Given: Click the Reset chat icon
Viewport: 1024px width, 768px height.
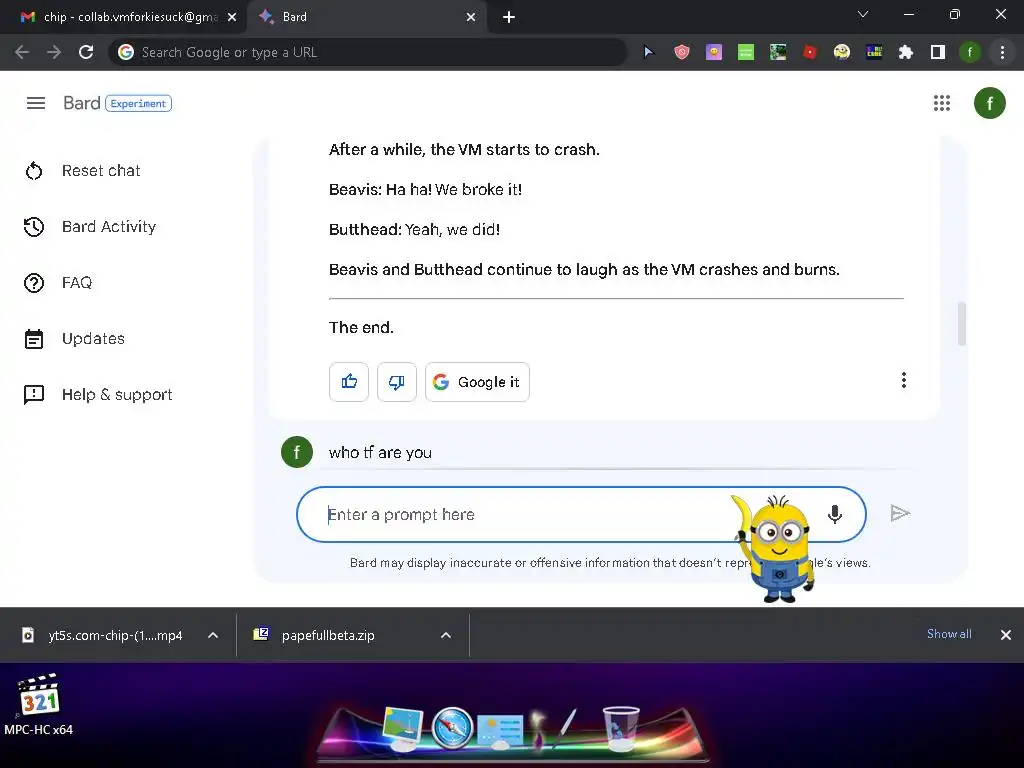Looking at the screenshot, I should click(34, 171).
